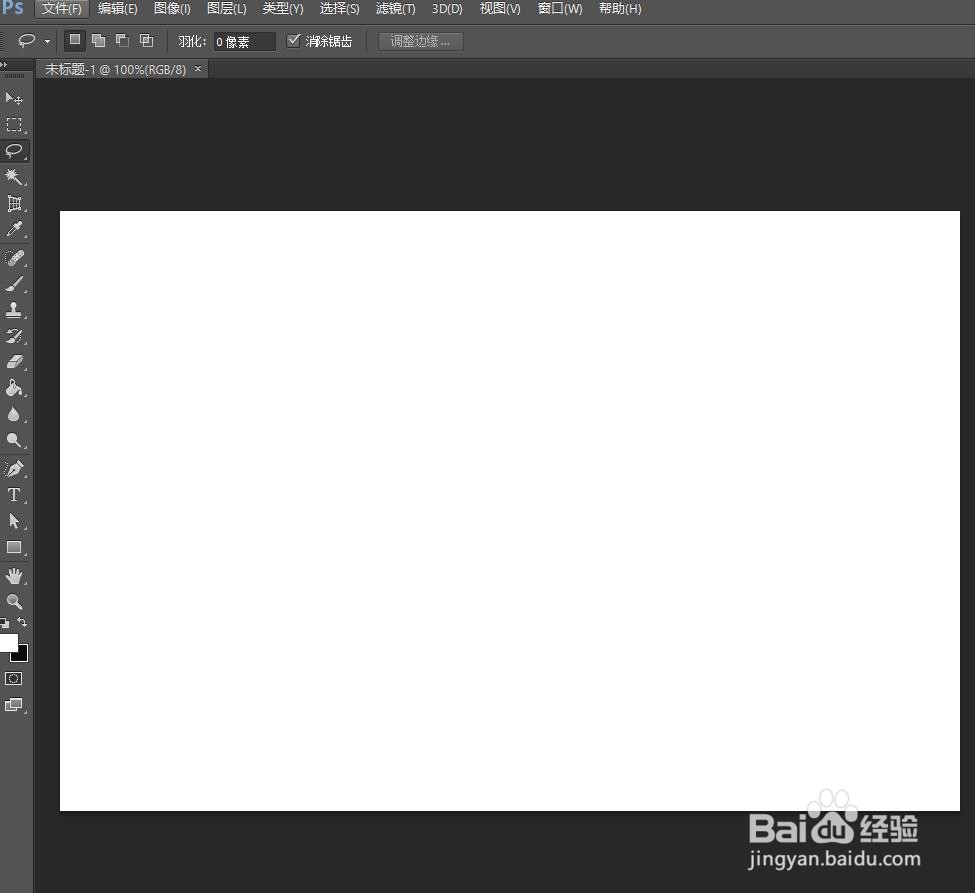
Task: Open the 窗口(W) menu
Action: coord(560,9)
